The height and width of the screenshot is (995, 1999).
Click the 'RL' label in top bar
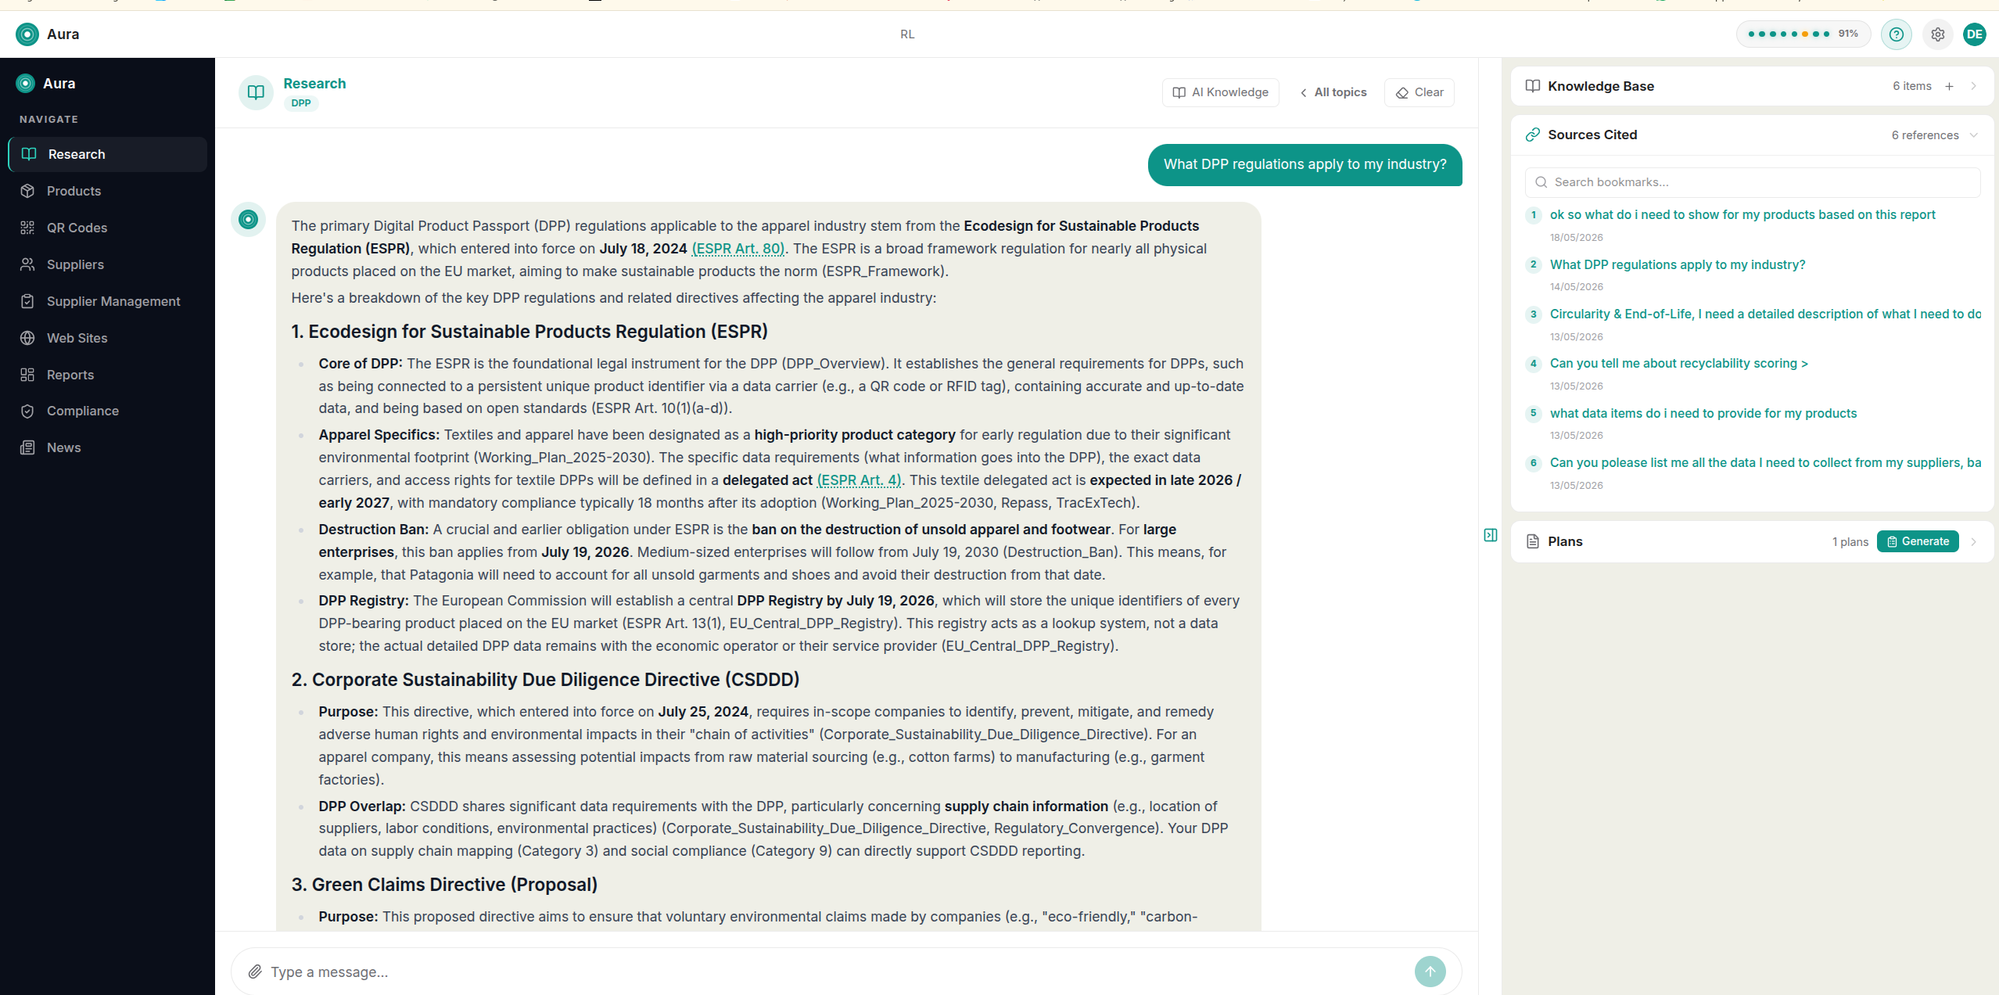907,34
